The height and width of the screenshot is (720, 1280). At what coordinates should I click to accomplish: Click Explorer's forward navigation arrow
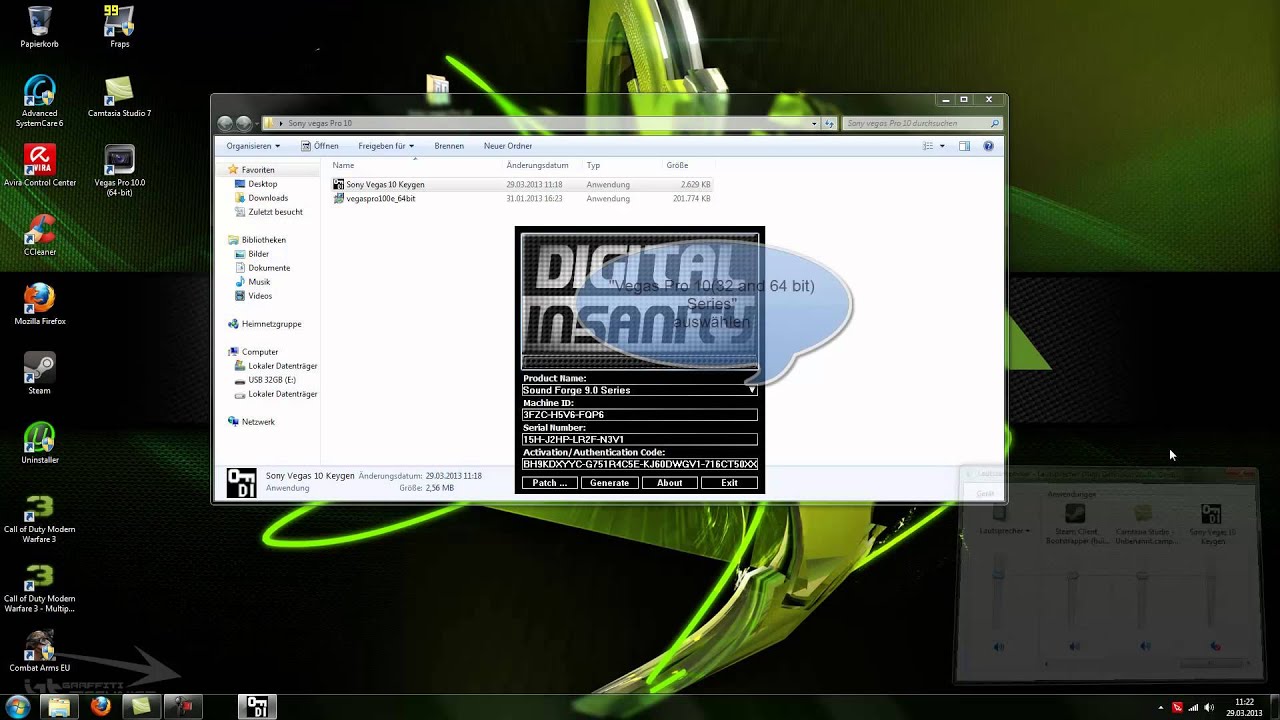click(x=243, y=123)
